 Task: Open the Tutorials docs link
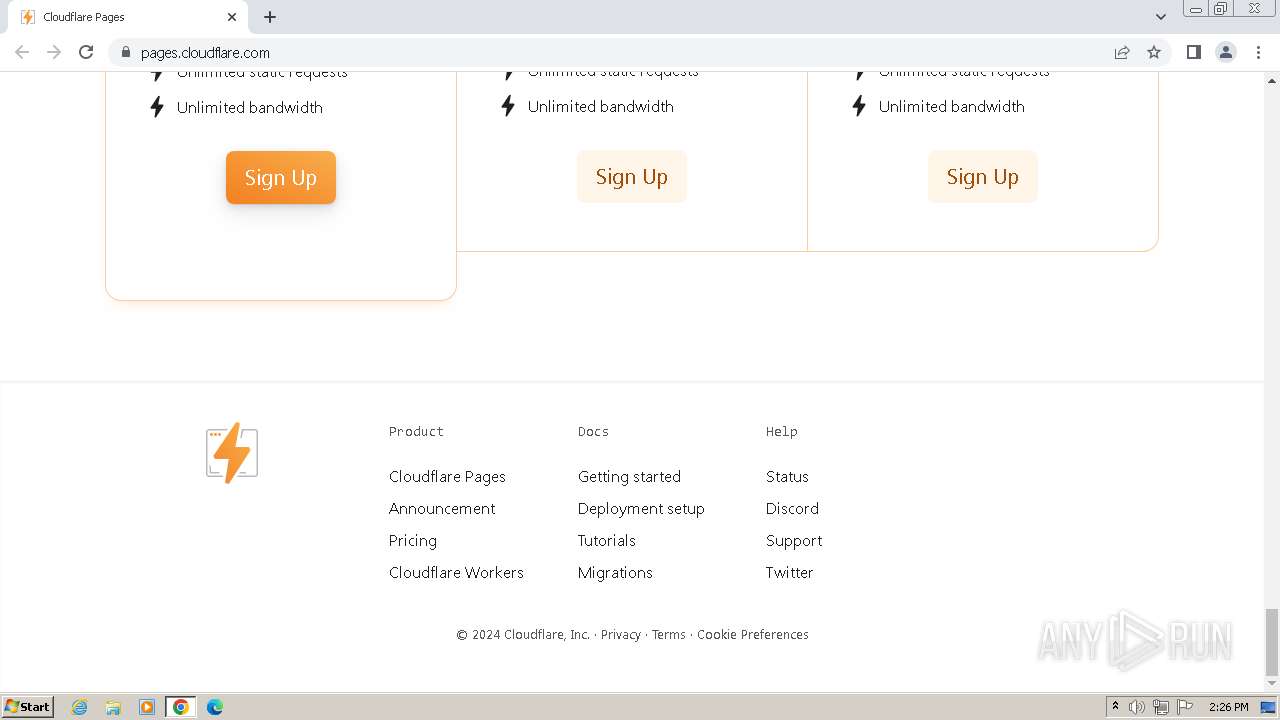(x=607, y=540)
